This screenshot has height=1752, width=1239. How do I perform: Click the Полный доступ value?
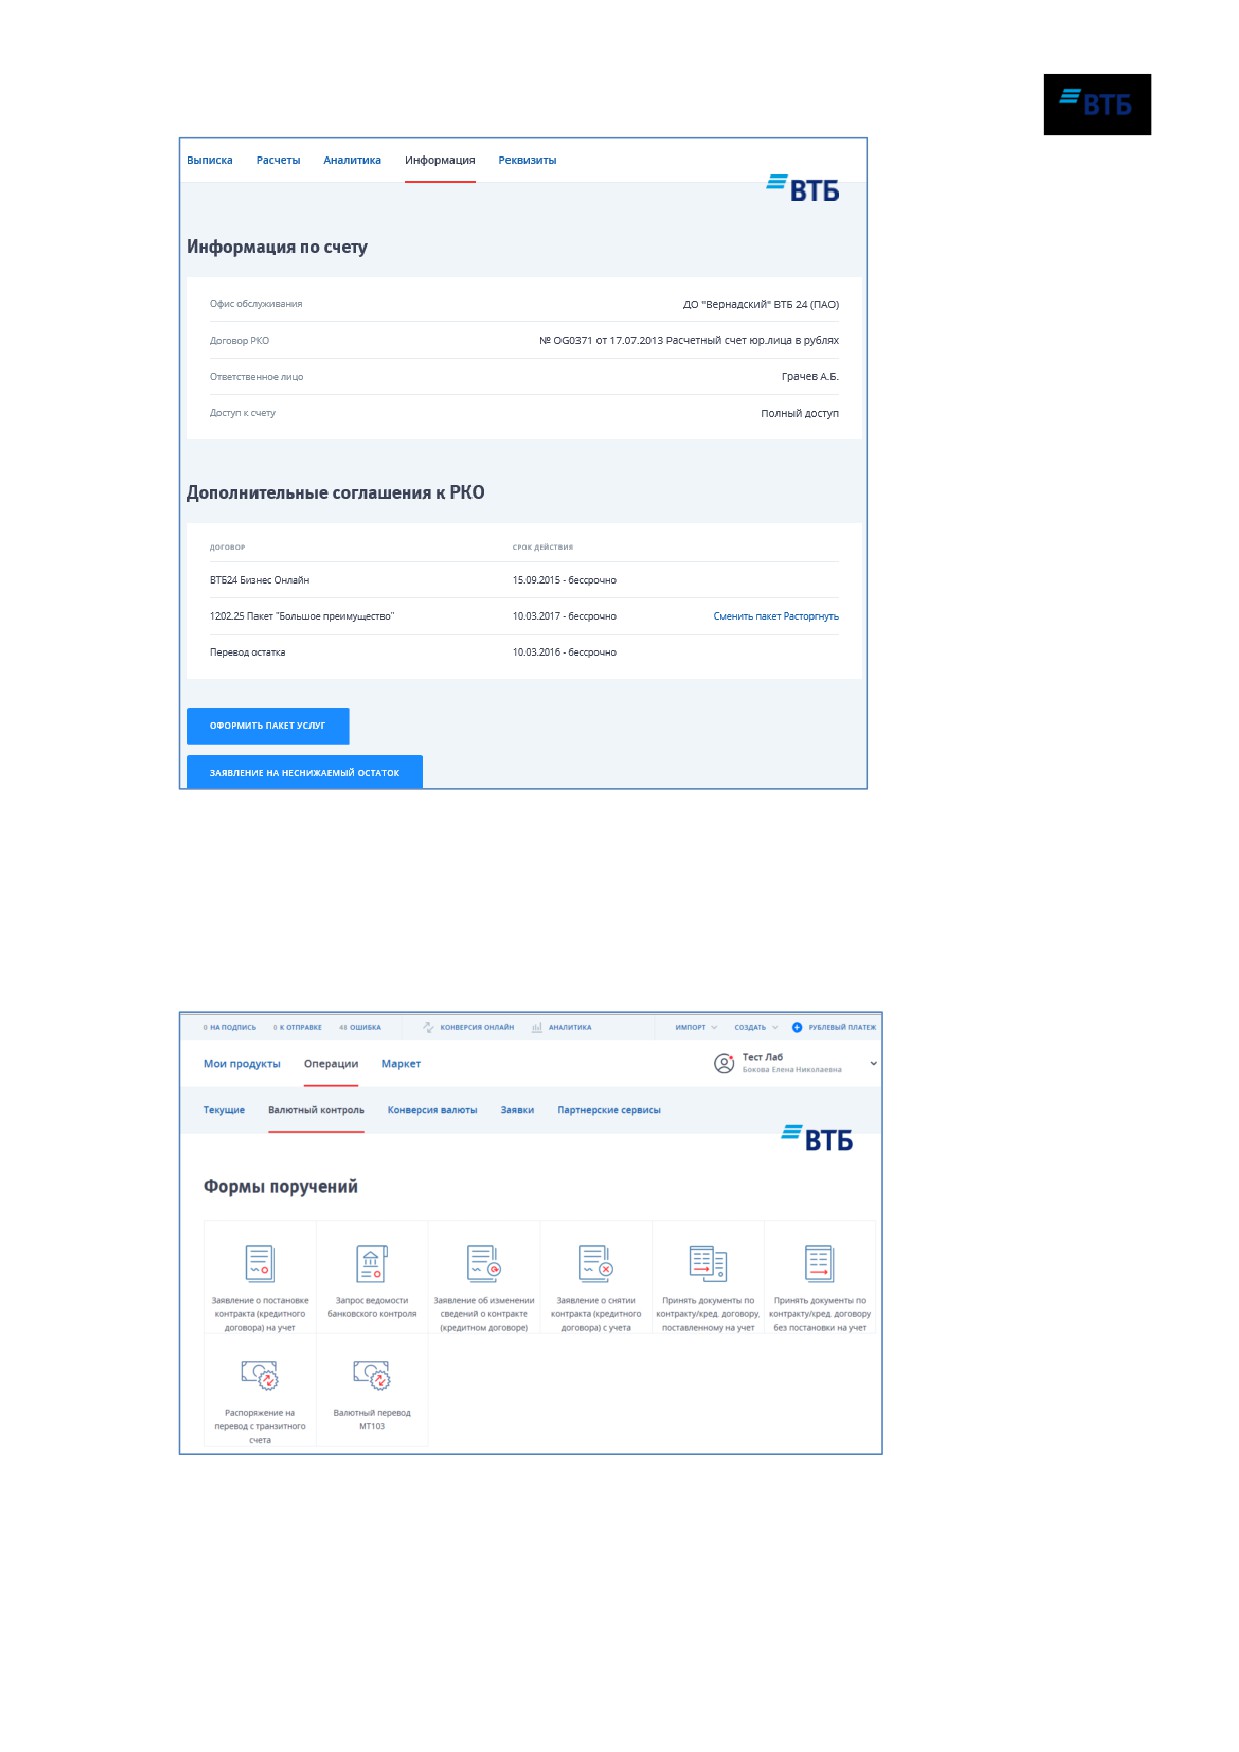[x=800, y=413]
